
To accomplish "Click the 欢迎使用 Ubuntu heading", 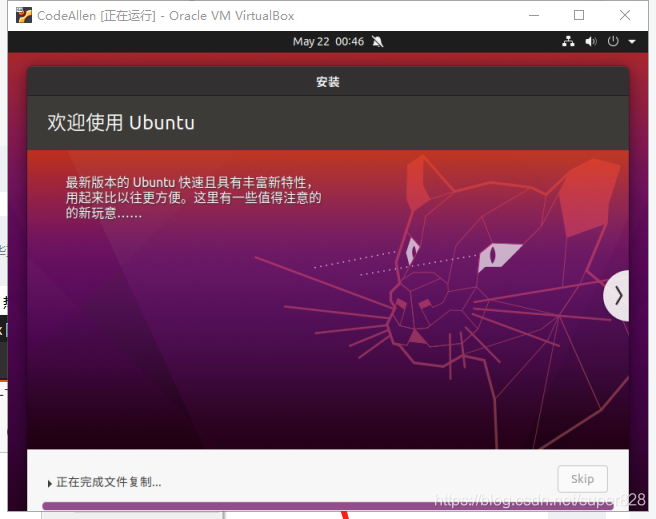I will coord(121,123).
